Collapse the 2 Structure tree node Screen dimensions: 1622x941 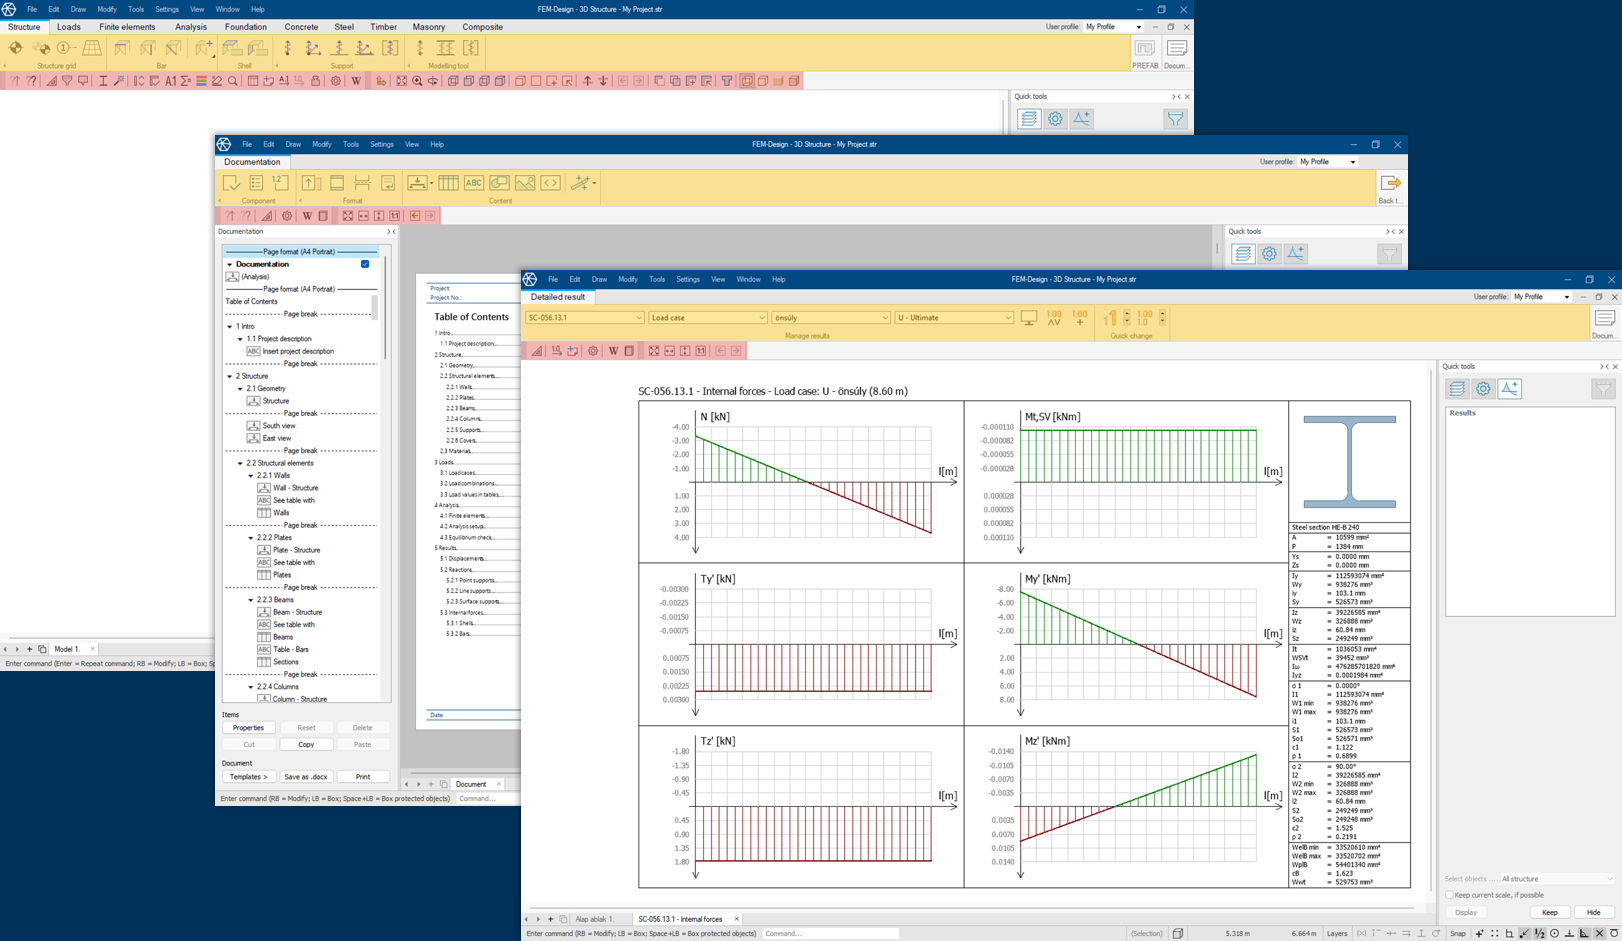(x=230, y=376)
